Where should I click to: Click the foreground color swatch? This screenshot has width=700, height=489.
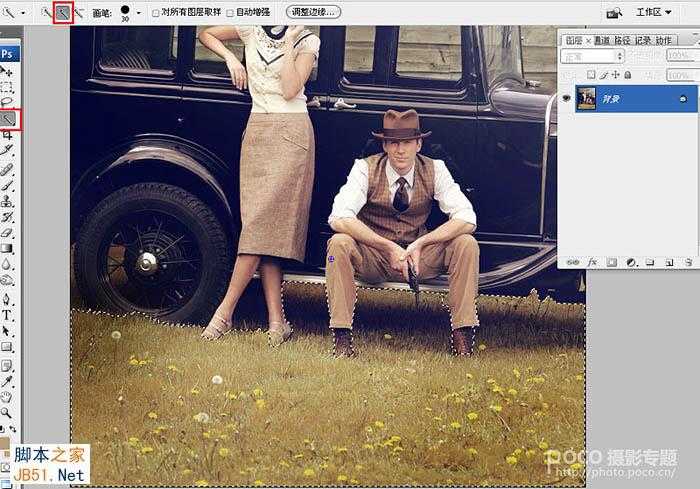click(4, 443)
